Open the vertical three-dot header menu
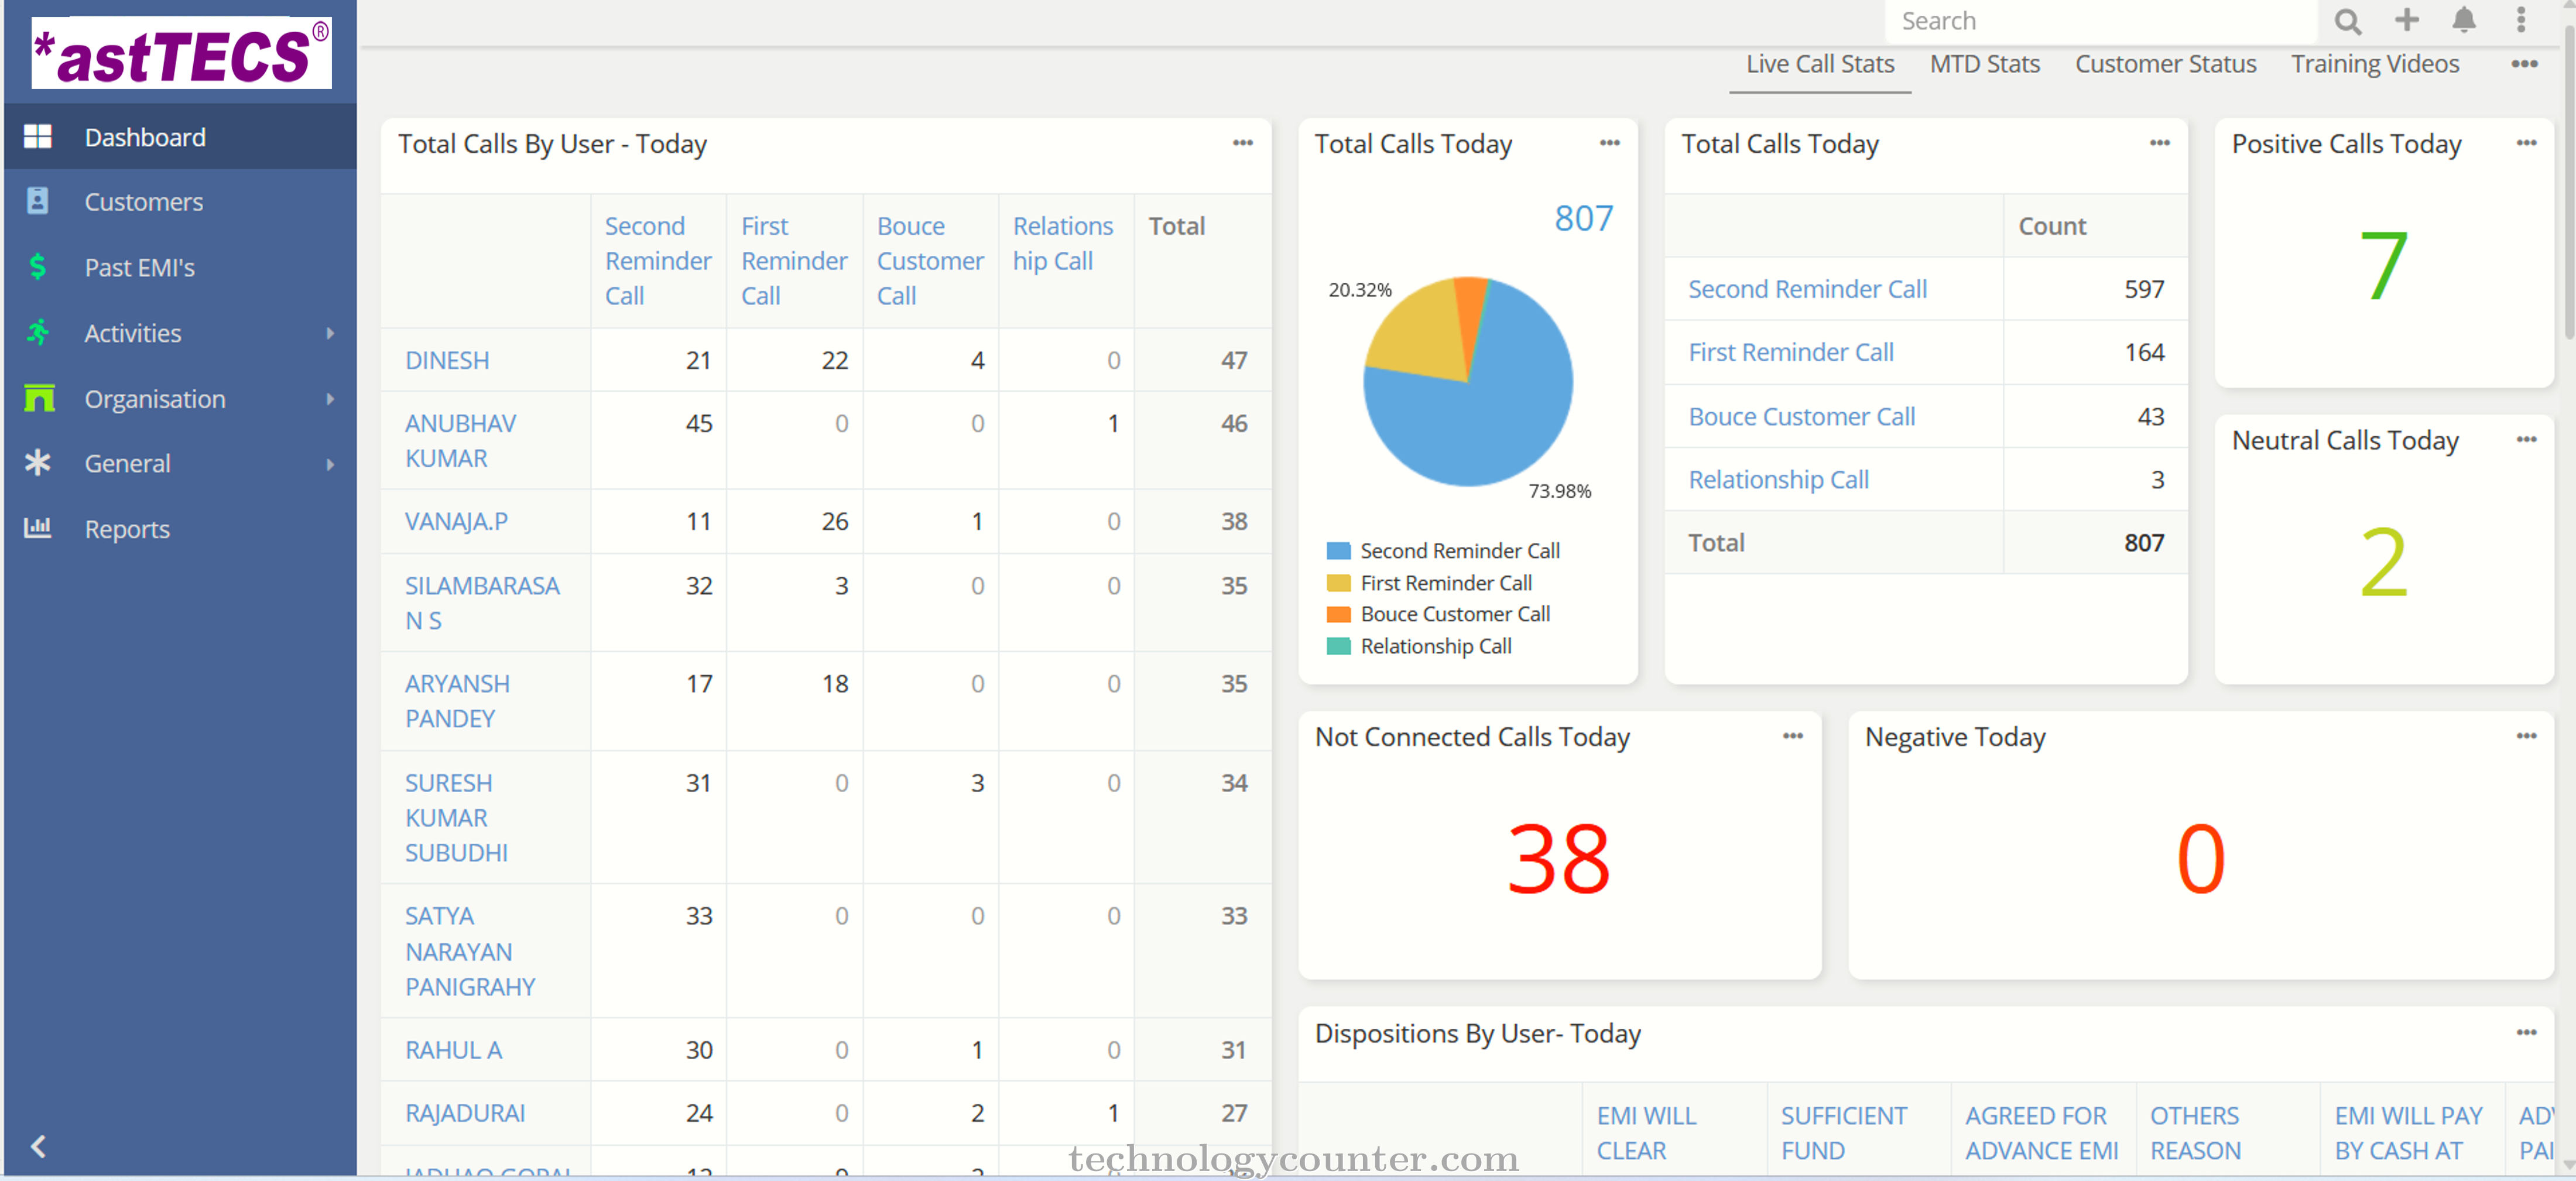Image resolution: width=2576 pixels, height=1181 pixels. [x=2520, y=20]
